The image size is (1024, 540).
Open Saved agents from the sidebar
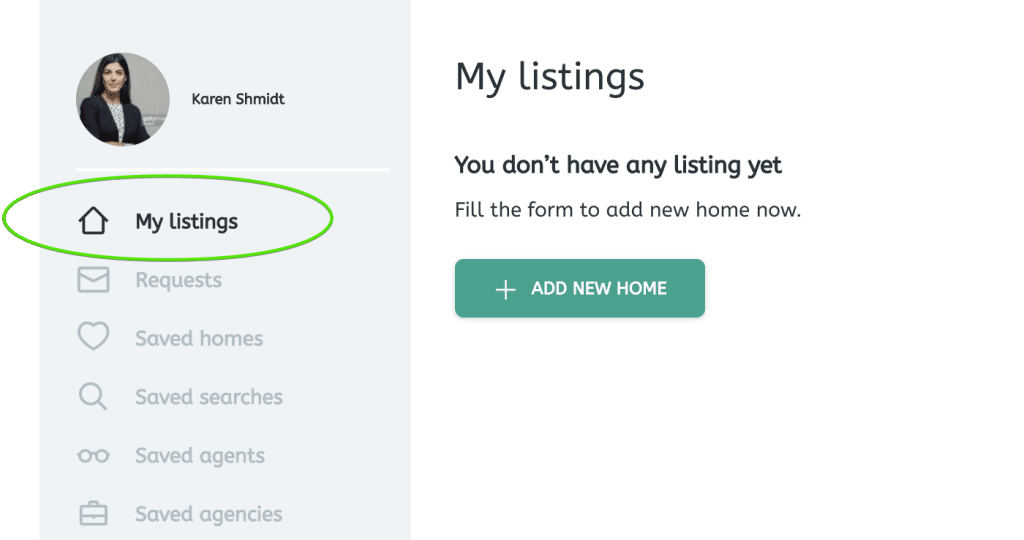coord(200,456)
